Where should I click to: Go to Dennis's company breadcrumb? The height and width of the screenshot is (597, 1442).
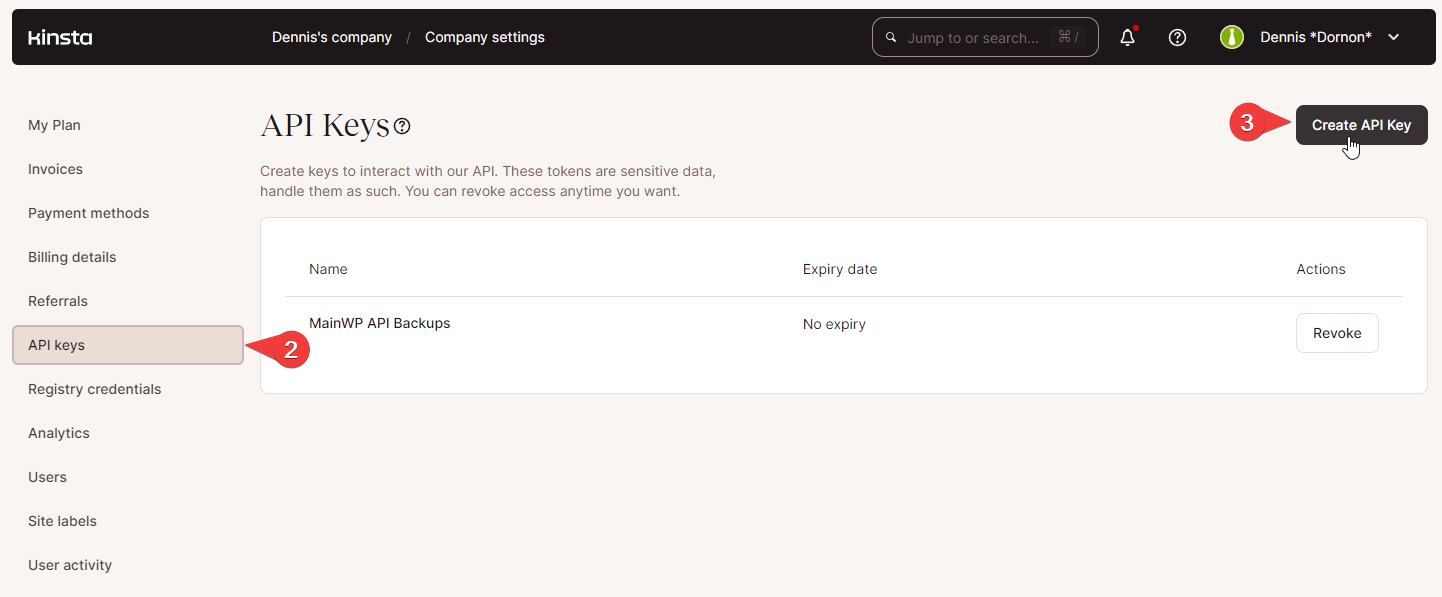coord(332,37)
